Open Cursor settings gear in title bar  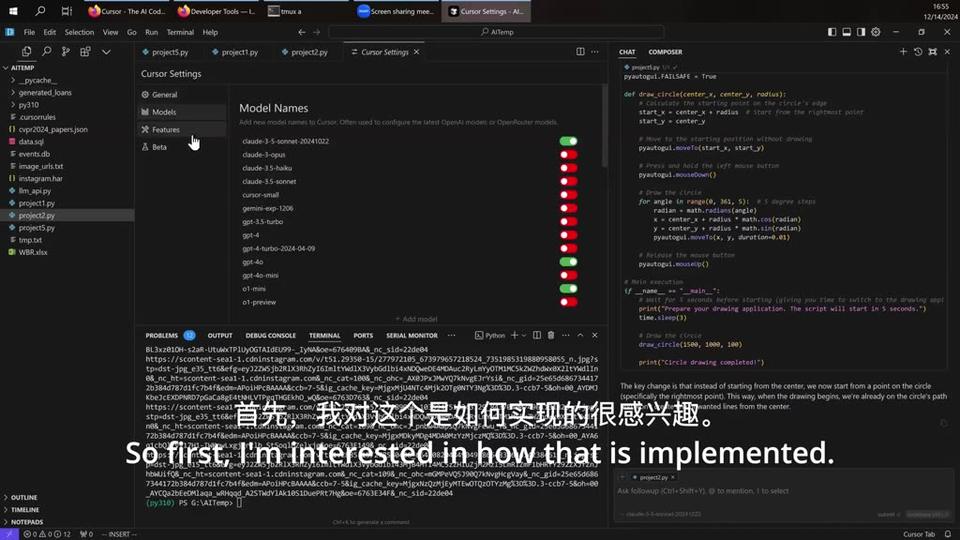(x=876, y=32)
